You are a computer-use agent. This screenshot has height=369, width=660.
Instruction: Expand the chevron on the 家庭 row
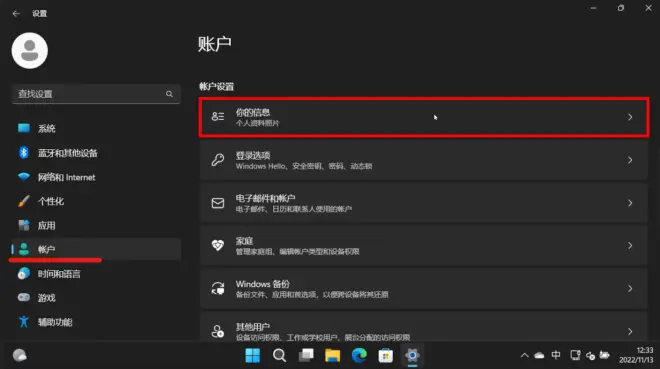click(x=630, y=246)
